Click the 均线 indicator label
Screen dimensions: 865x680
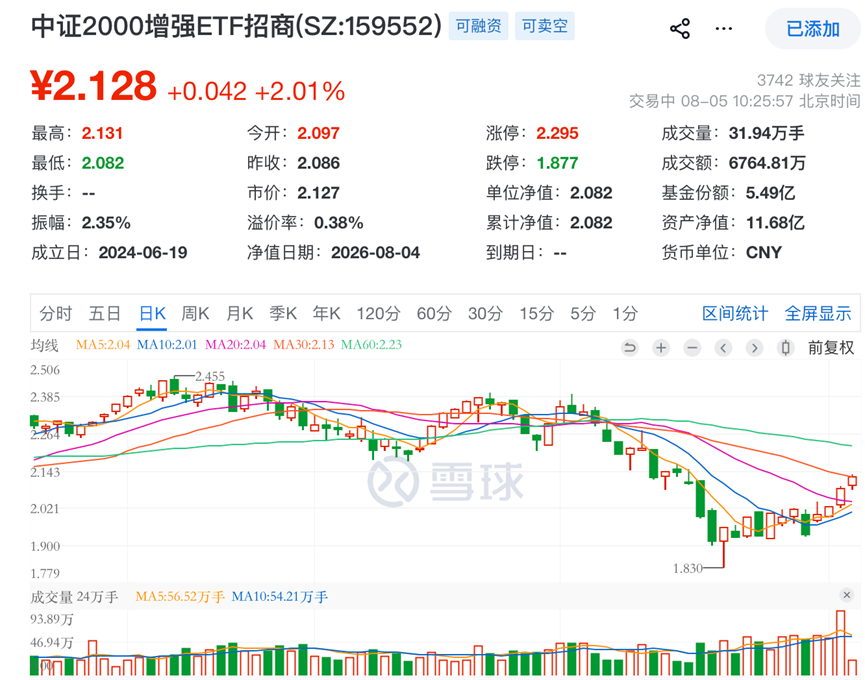pos(44,345)
